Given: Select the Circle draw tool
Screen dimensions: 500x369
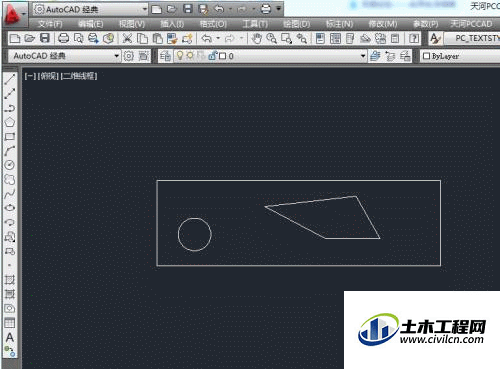Looking at the screenshot, I should [x=10, y=165].
